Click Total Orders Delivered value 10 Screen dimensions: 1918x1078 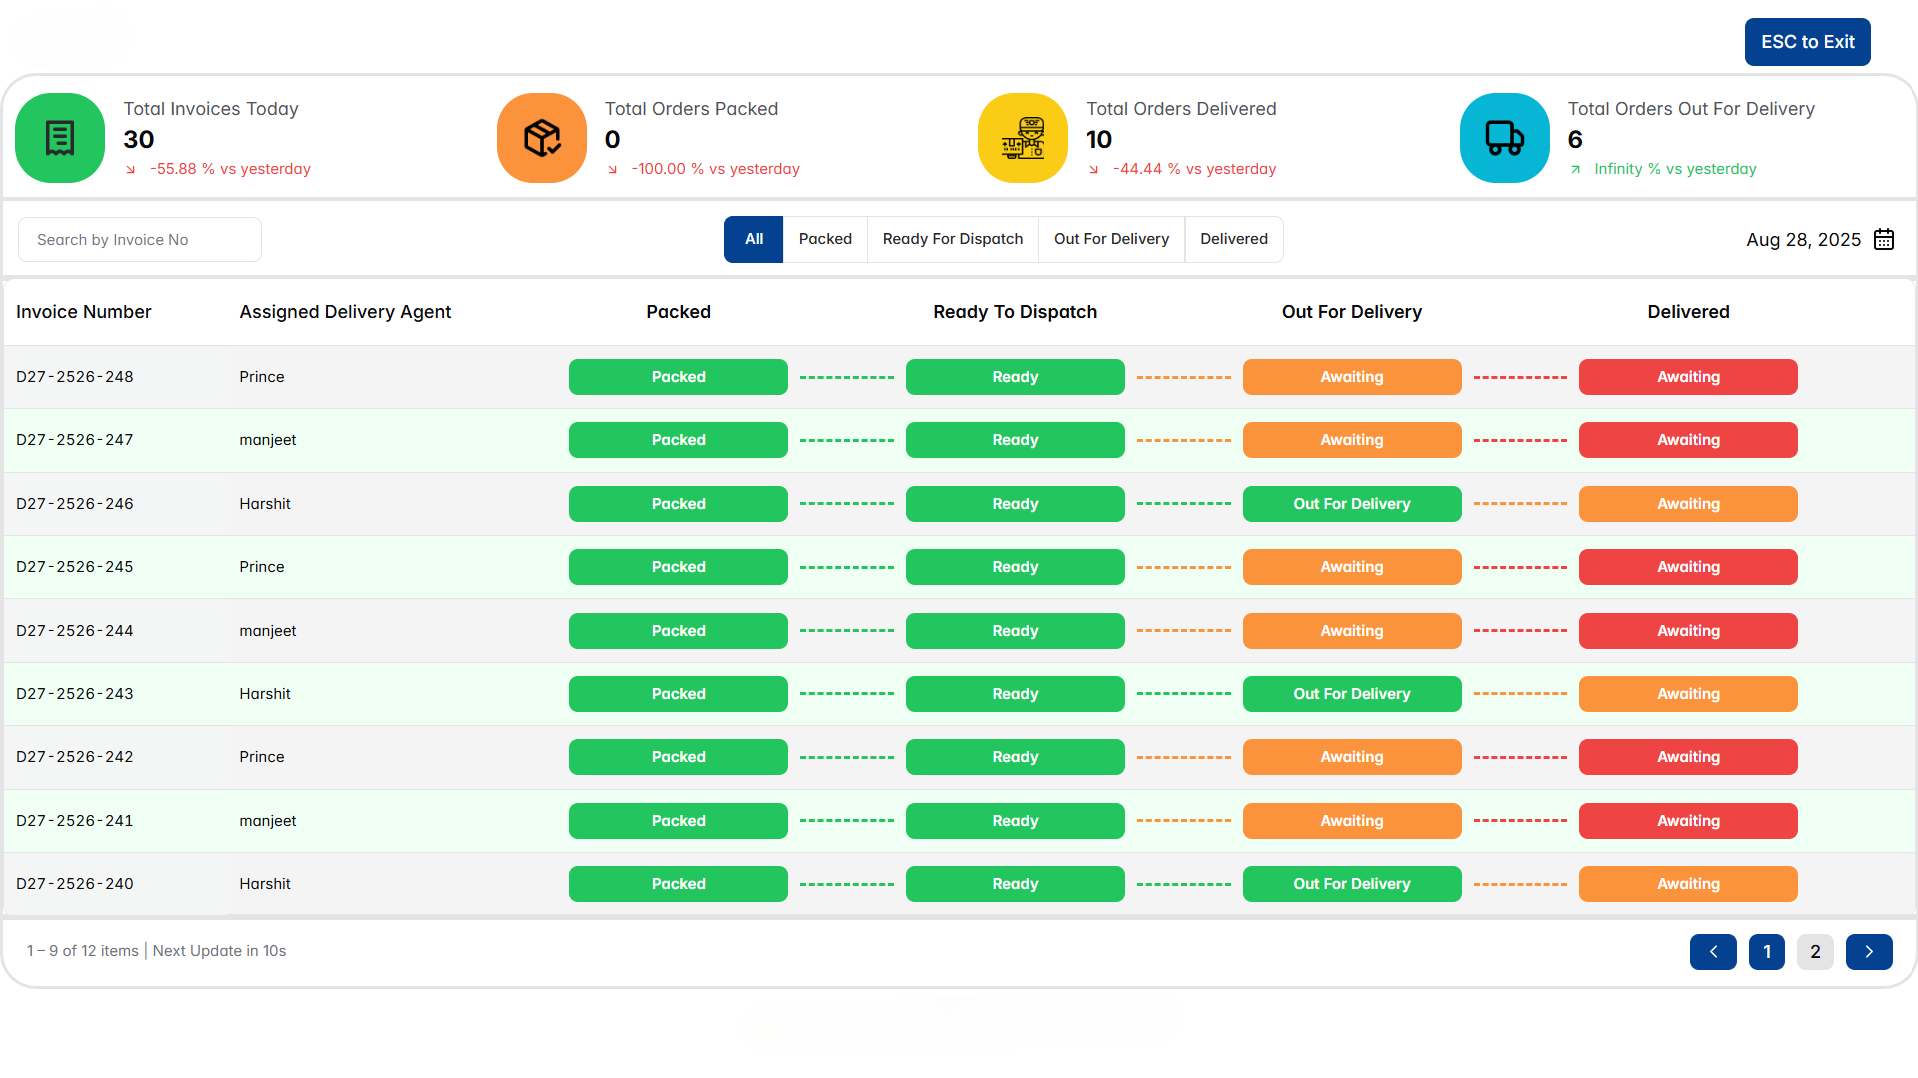1099,140
